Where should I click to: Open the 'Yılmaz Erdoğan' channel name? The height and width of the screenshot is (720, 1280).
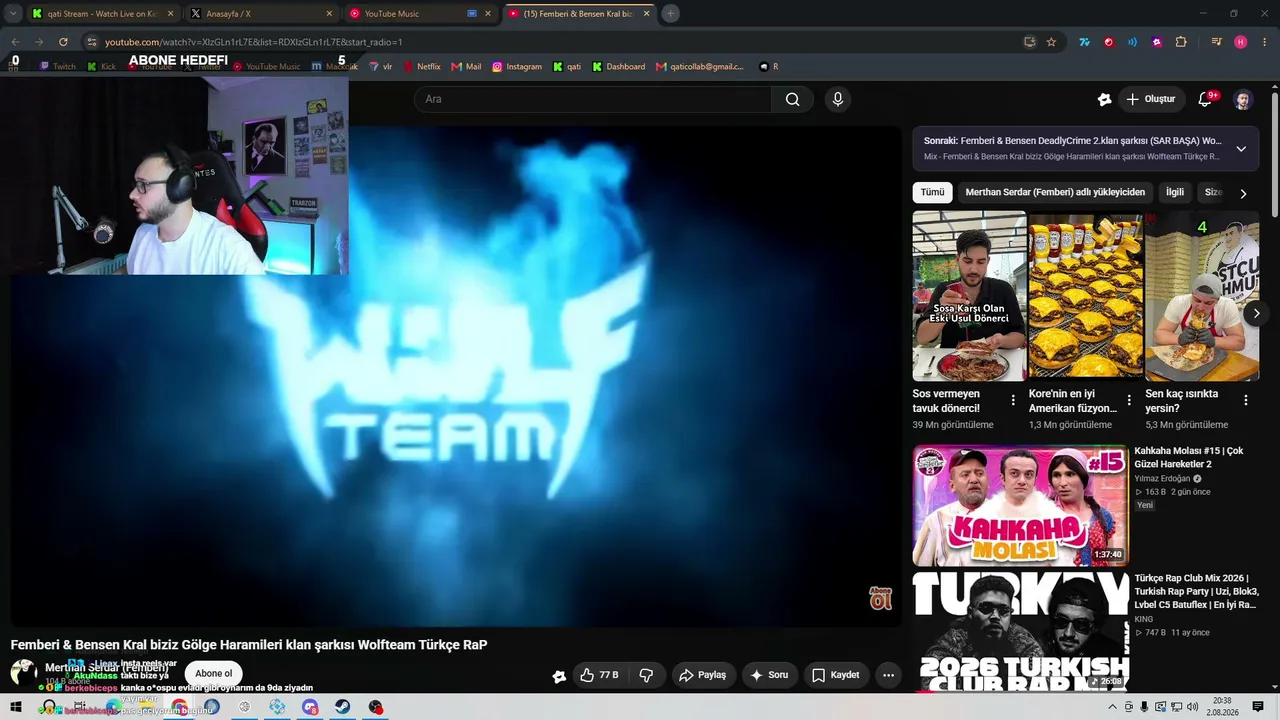coord(1164,479)
